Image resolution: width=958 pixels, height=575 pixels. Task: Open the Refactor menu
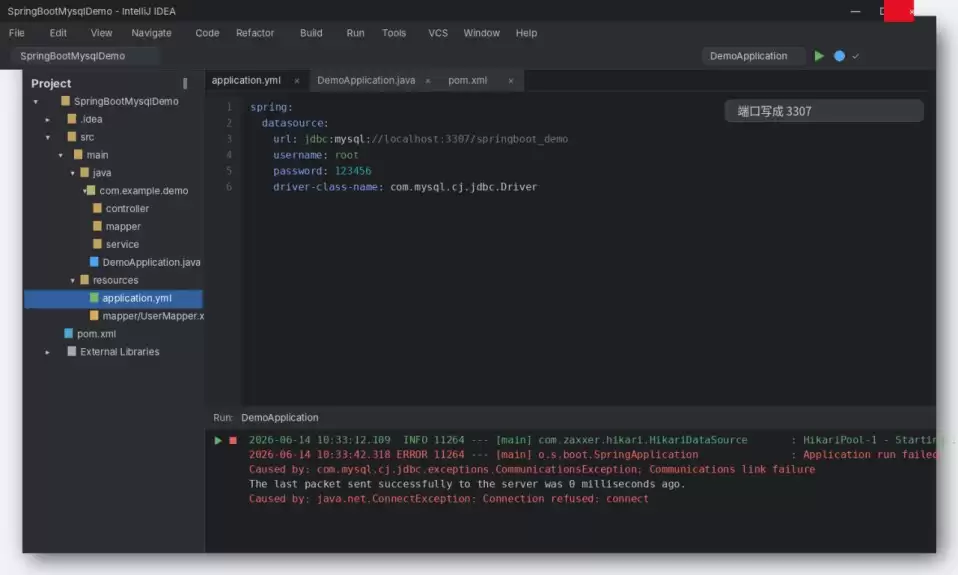pyautogui.click(x=255, y=33)
